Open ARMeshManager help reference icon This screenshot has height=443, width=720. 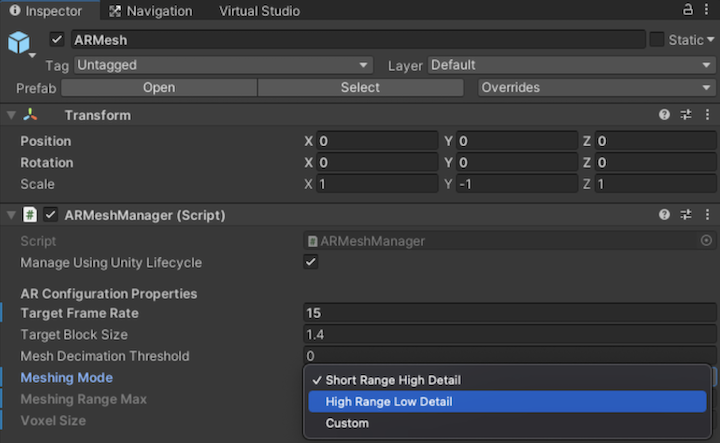click(x=664, y=214)
